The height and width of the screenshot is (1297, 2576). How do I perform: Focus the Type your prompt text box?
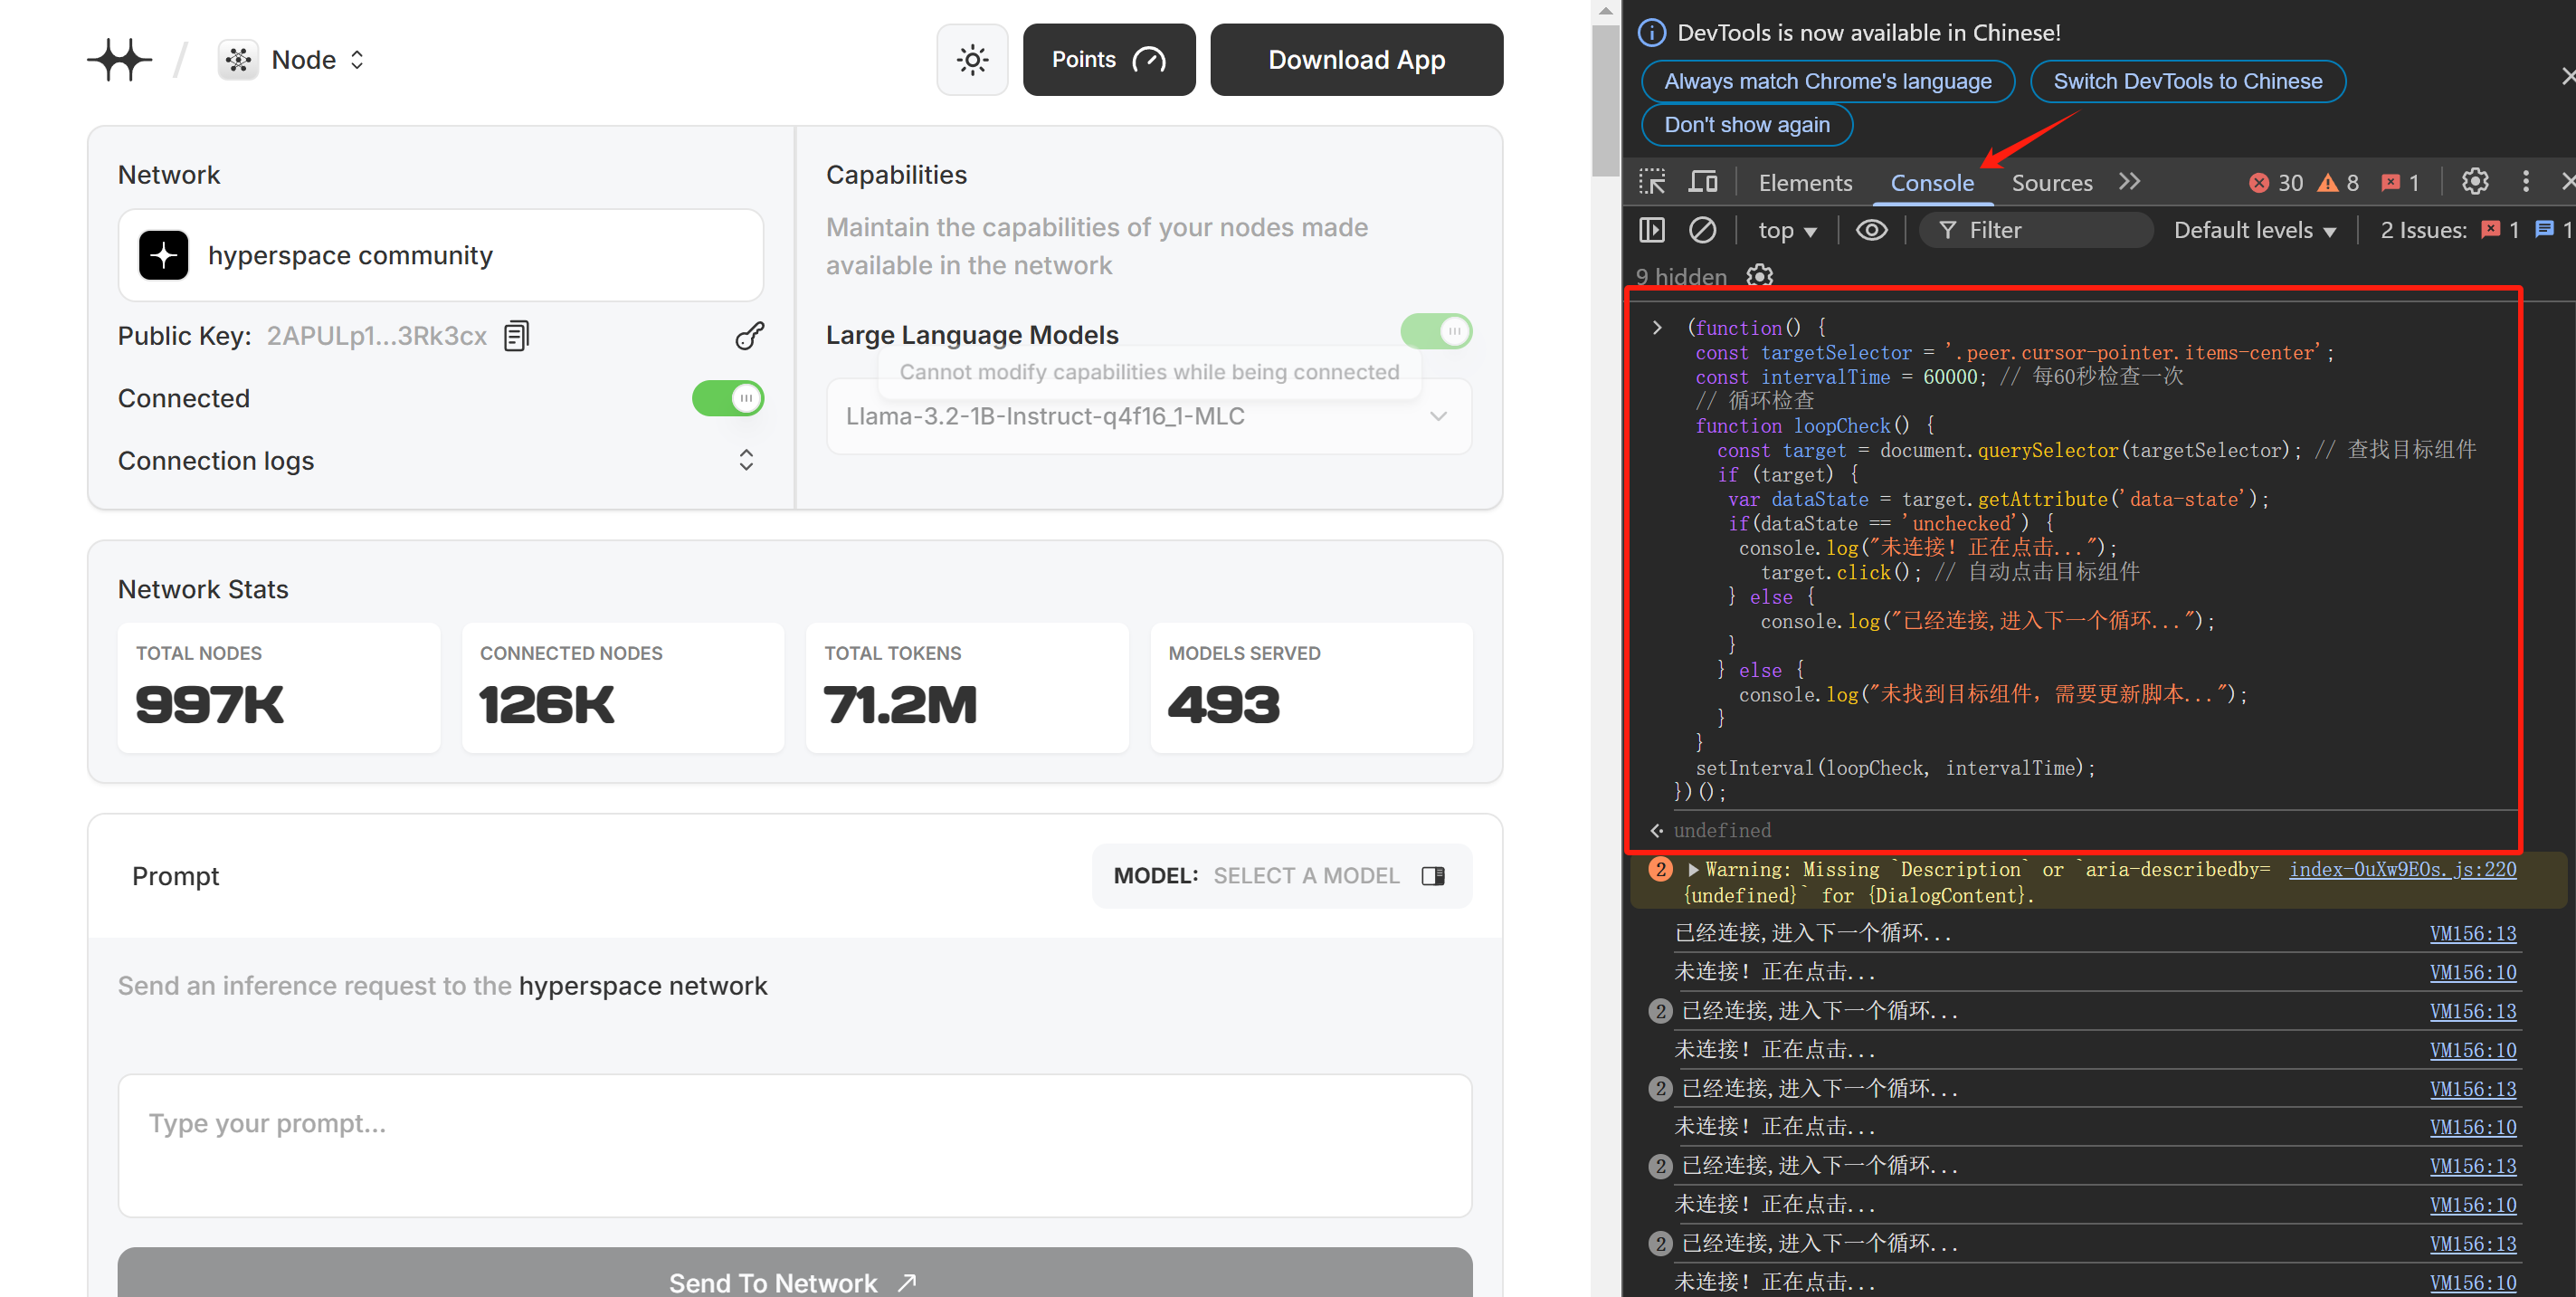click(x=794, y=1145)
